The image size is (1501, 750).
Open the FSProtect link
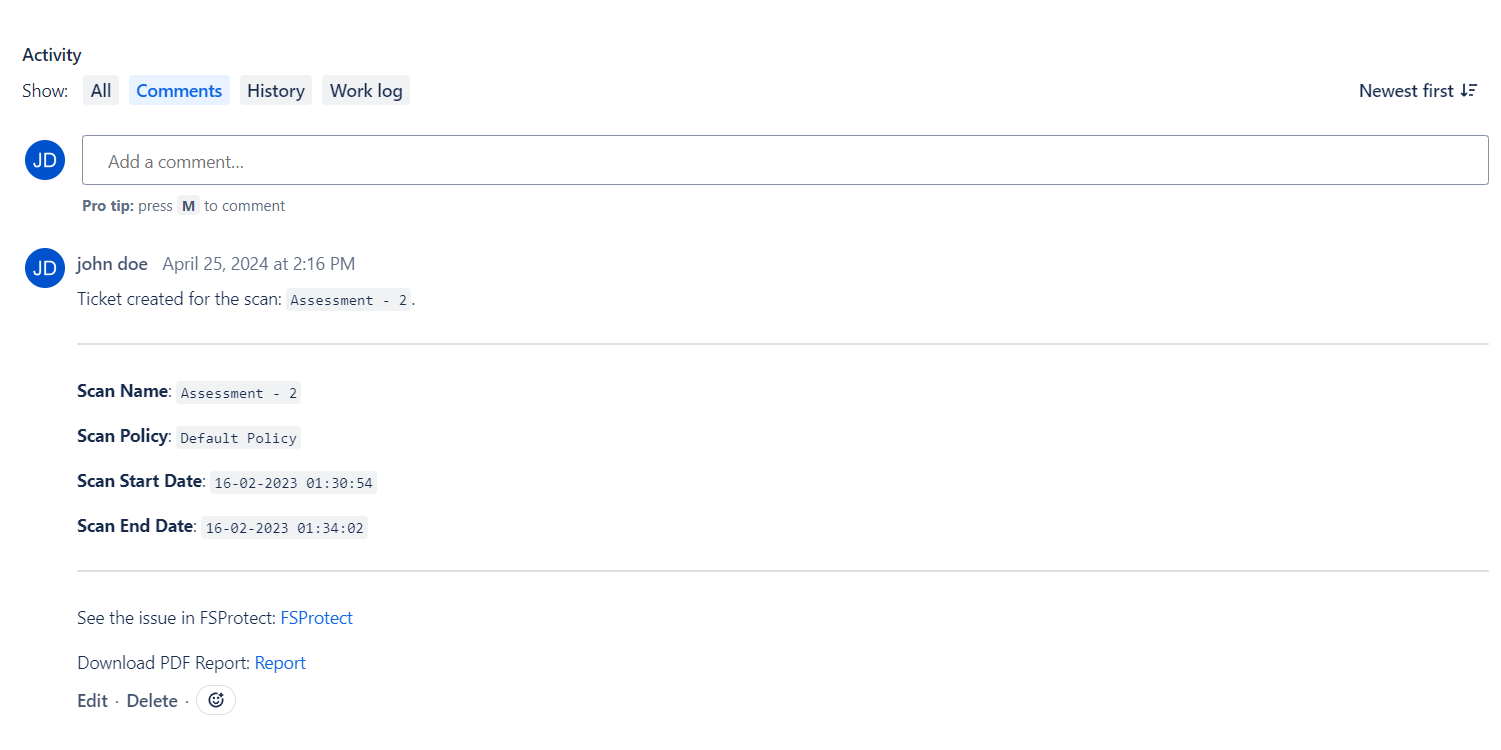(317, 618)
